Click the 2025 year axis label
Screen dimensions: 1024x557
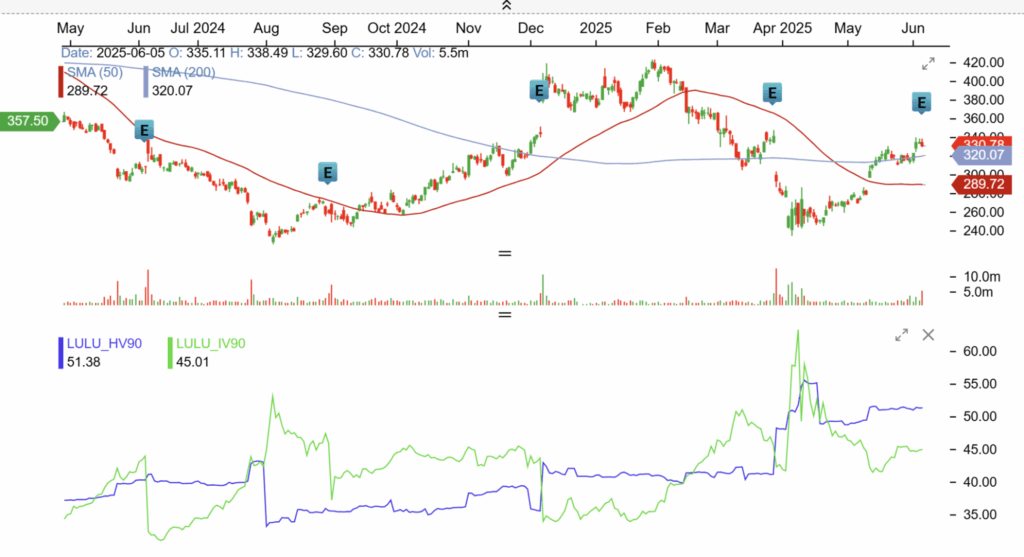click(x=596, y=28)
